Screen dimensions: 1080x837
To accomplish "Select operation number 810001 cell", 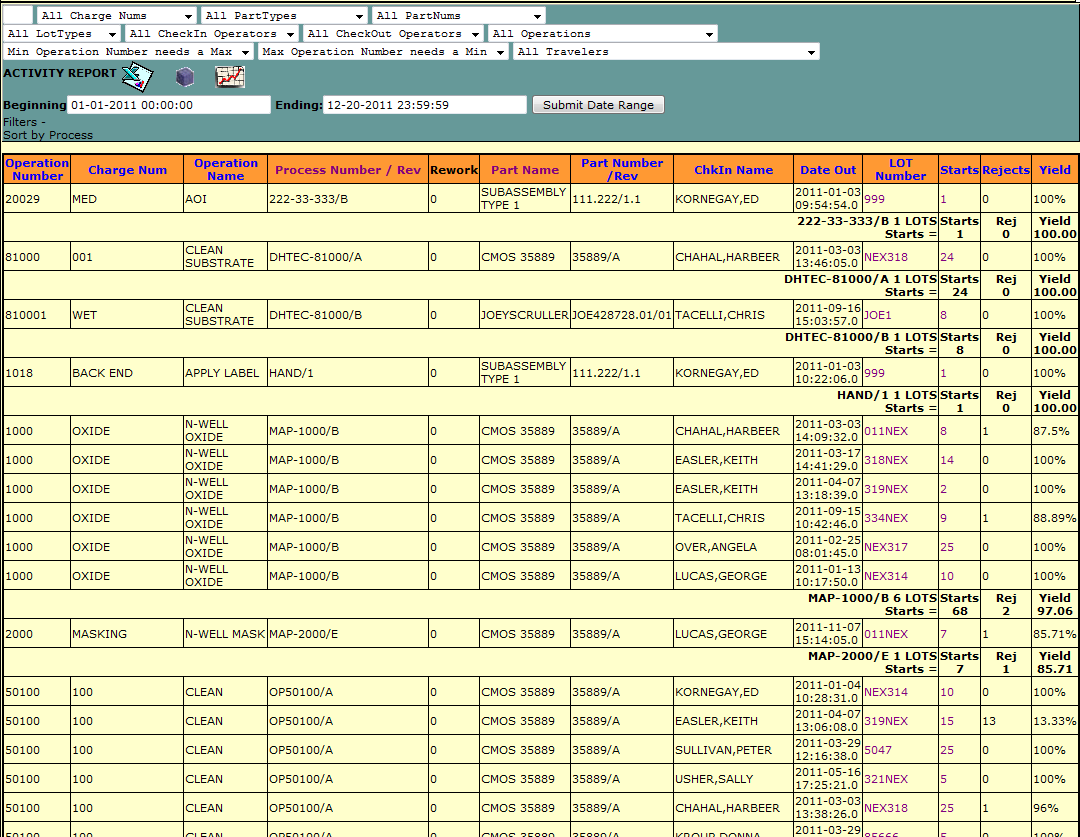I will pyautogui.click(x=37, y=315).
